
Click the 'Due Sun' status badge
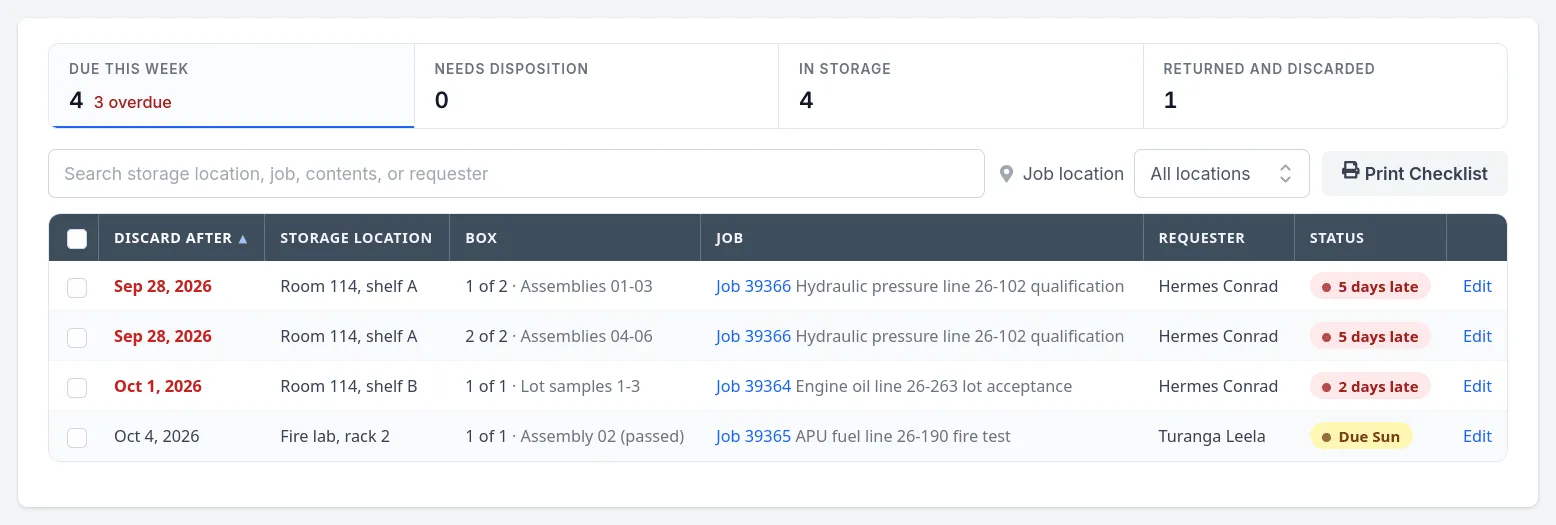point(1361,437)
